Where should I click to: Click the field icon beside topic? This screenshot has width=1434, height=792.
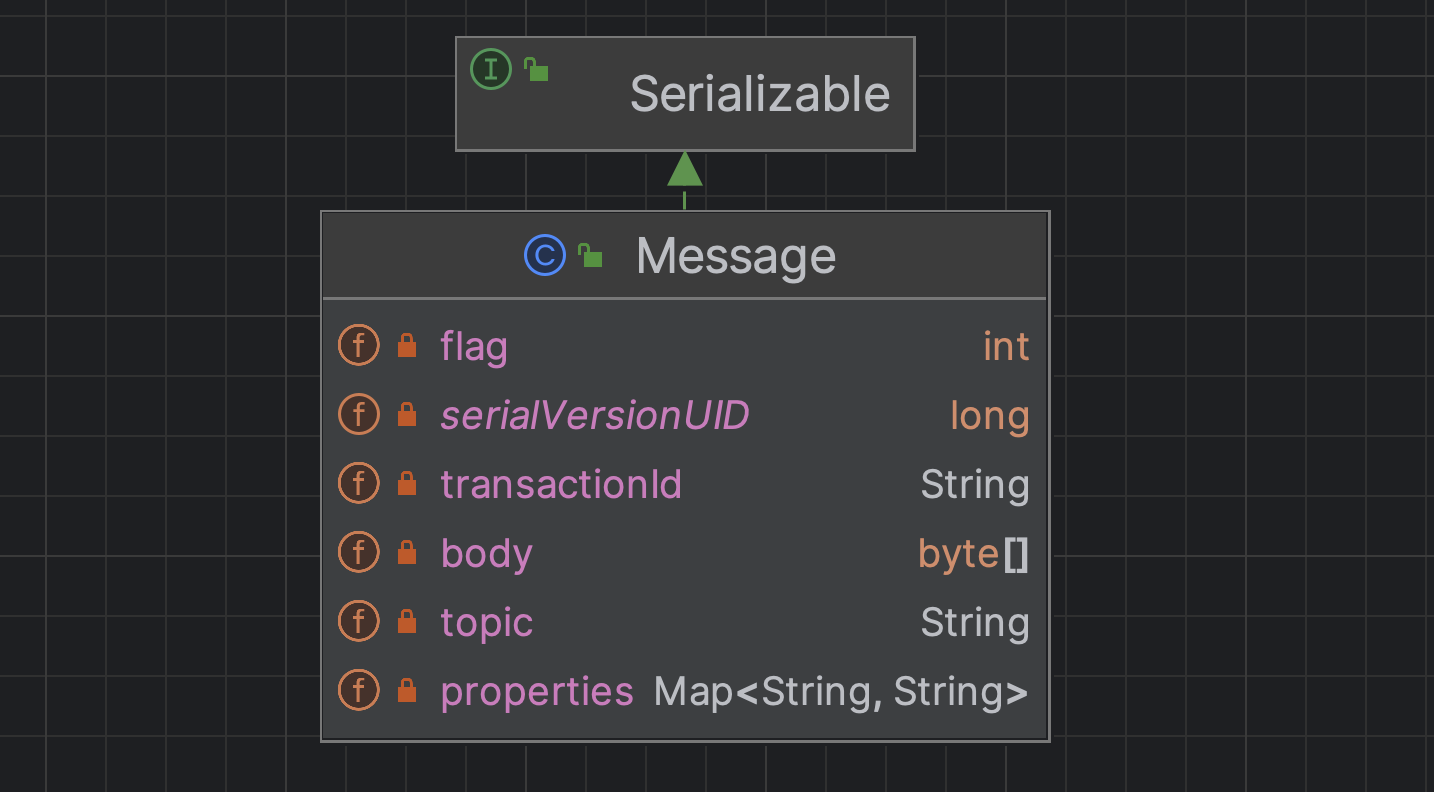point(359,622)
